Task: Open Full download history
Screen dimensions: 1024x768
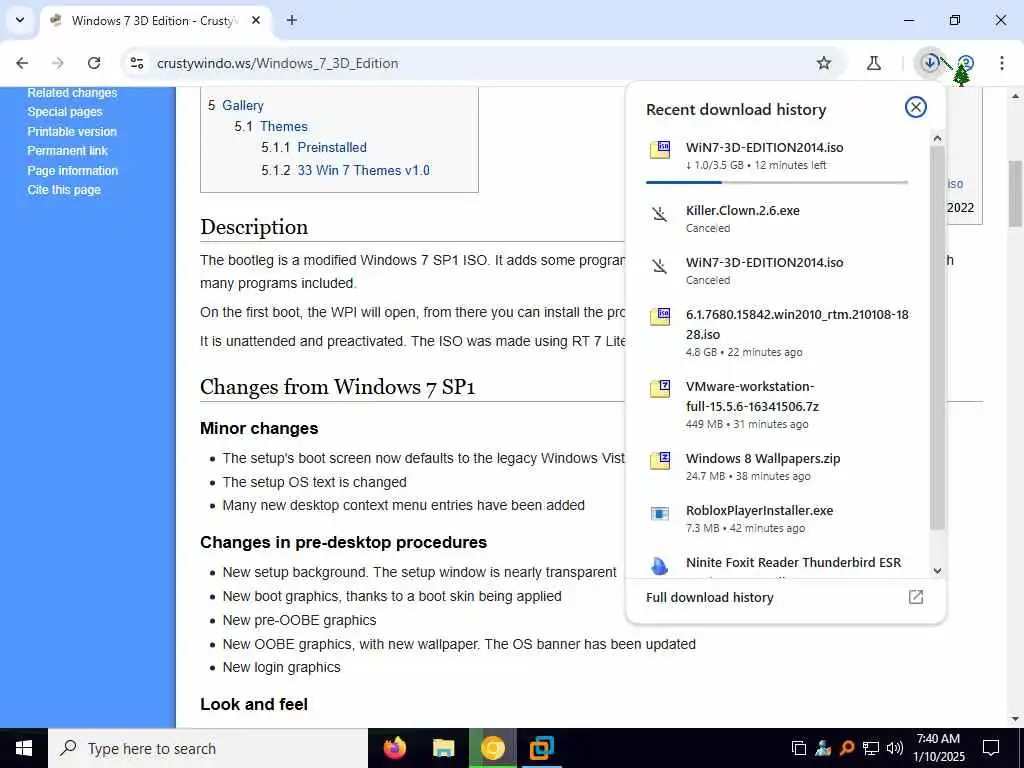Action: (x=709, y=597)
